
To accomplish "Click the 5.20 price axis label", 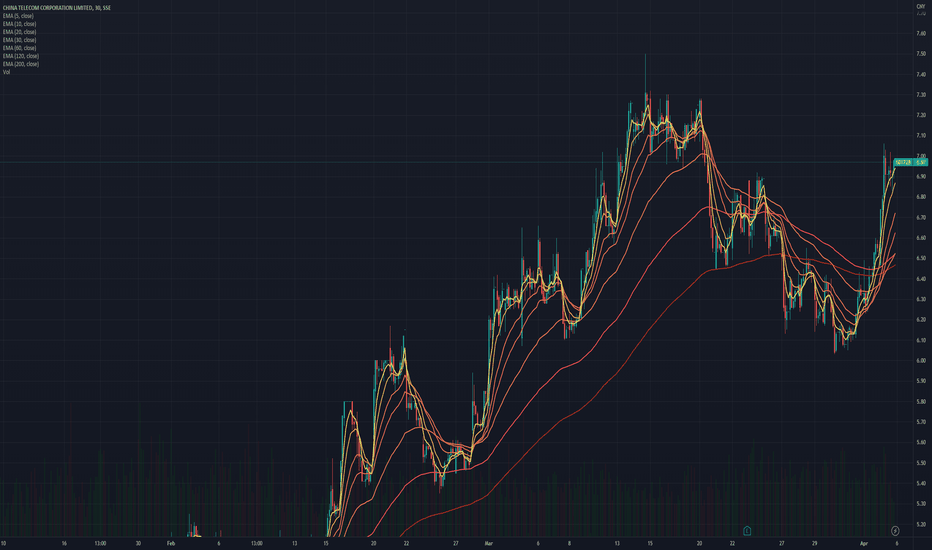I will pos(921,524).
